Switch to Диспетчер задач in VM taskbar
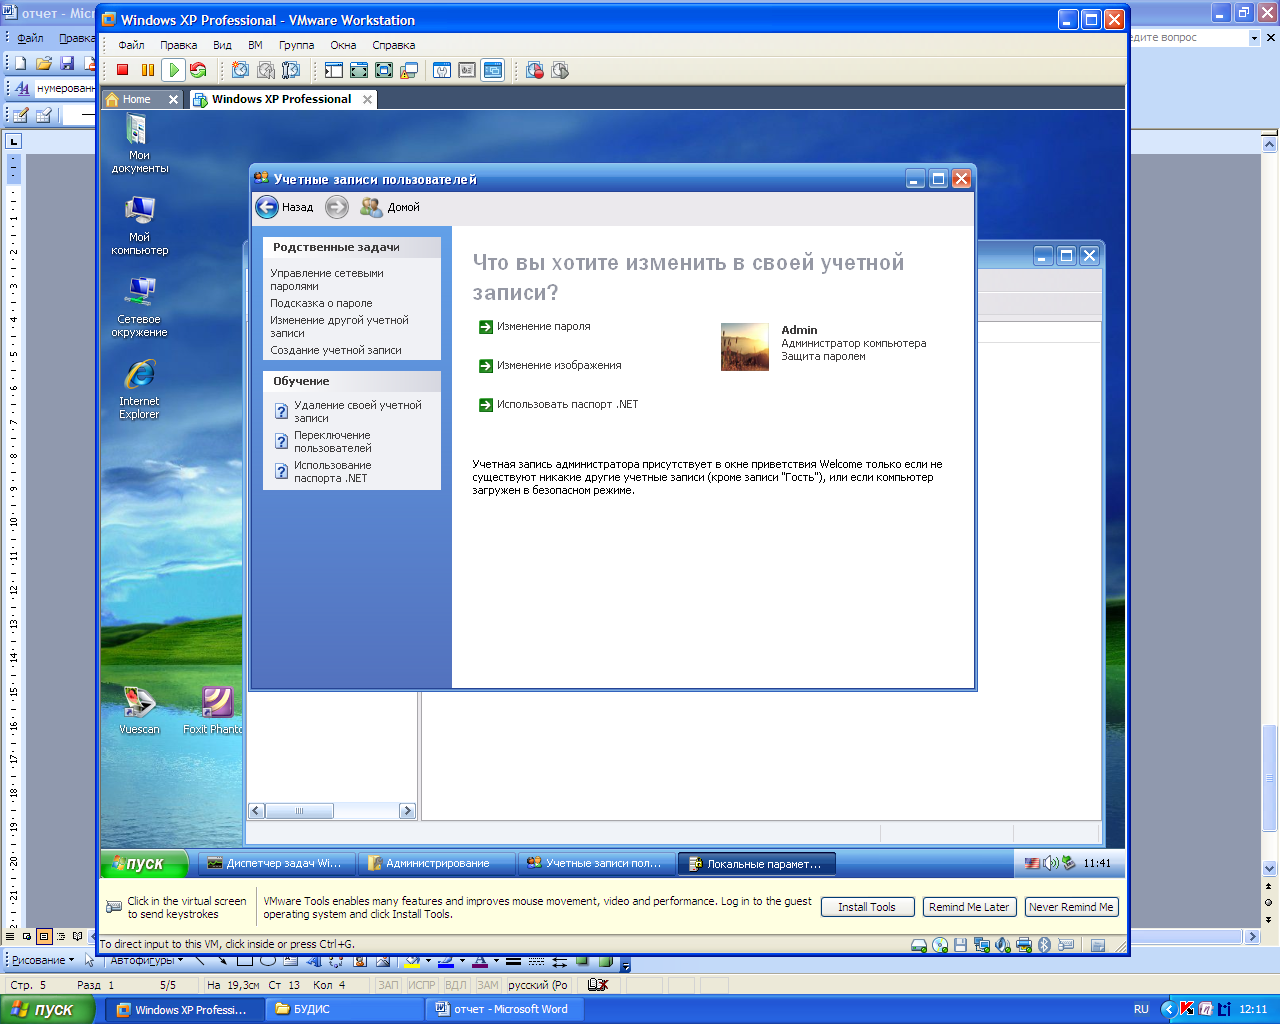1280x1024 pixels. pyautogui.click(x=276, y=863)
